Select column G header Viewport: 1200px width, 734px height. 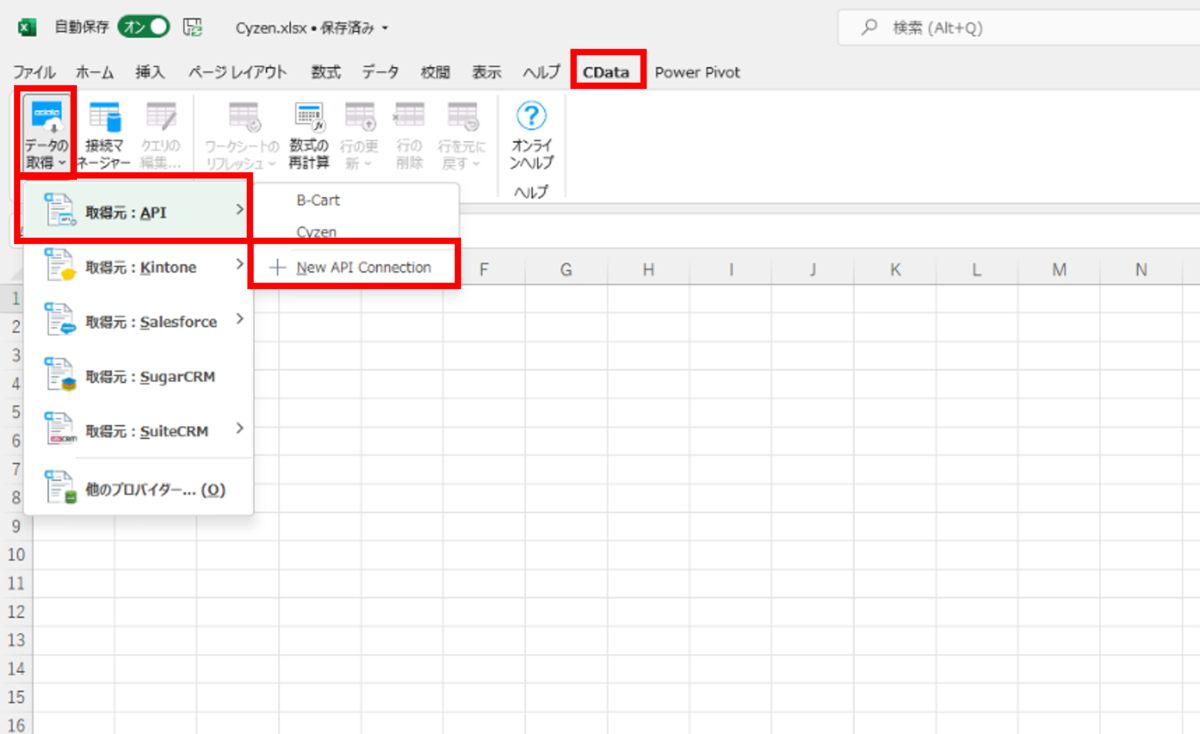coord(566,269)
